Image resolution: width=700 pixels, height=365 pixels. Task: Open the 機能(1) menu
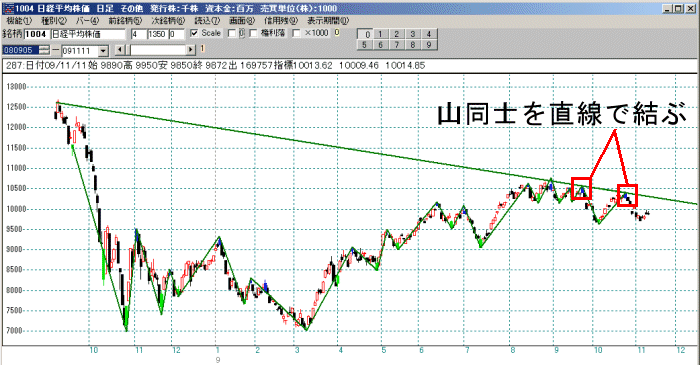[x=19, y=21]
